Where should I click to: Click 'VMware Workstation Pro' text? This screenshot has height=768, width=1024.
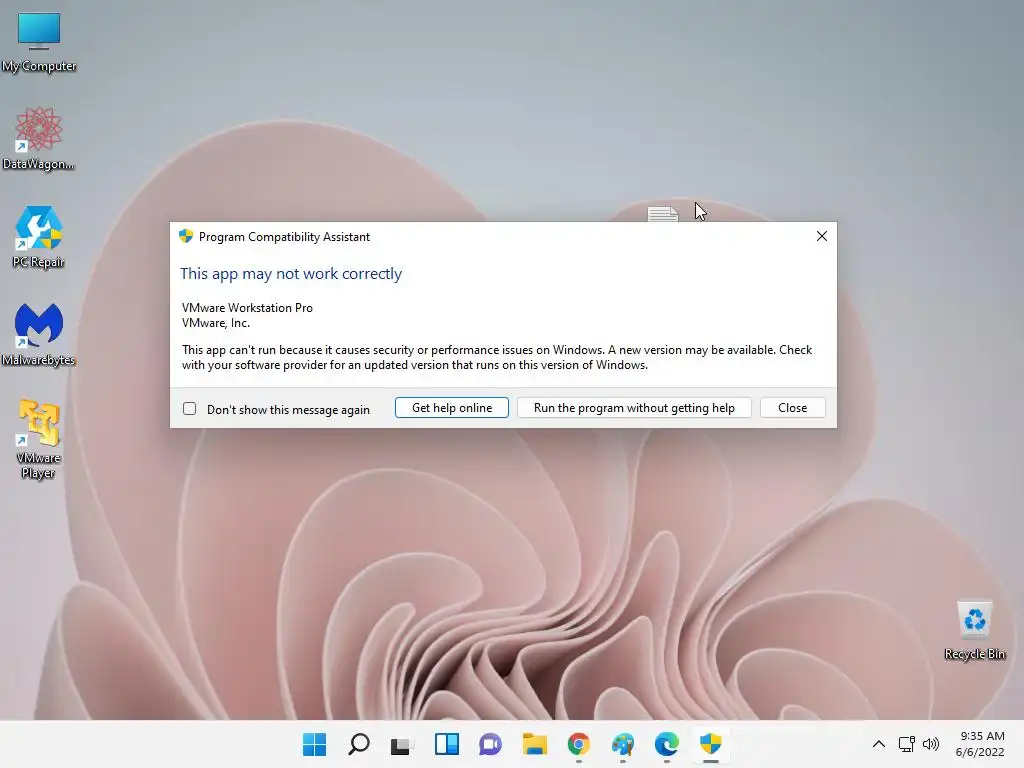(248, 308)
